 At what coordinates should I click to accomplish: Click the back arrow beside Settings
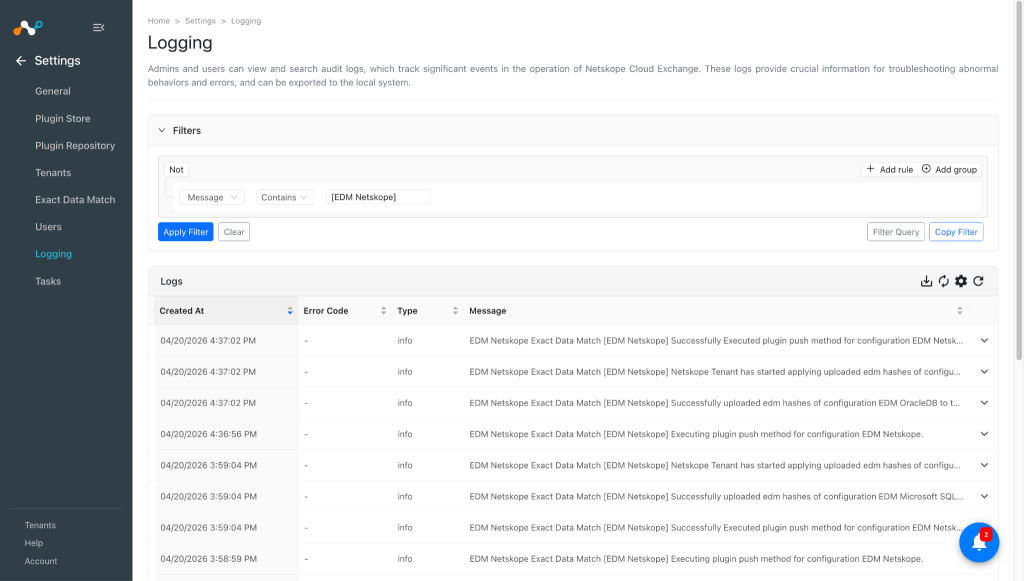pos(21,61)
